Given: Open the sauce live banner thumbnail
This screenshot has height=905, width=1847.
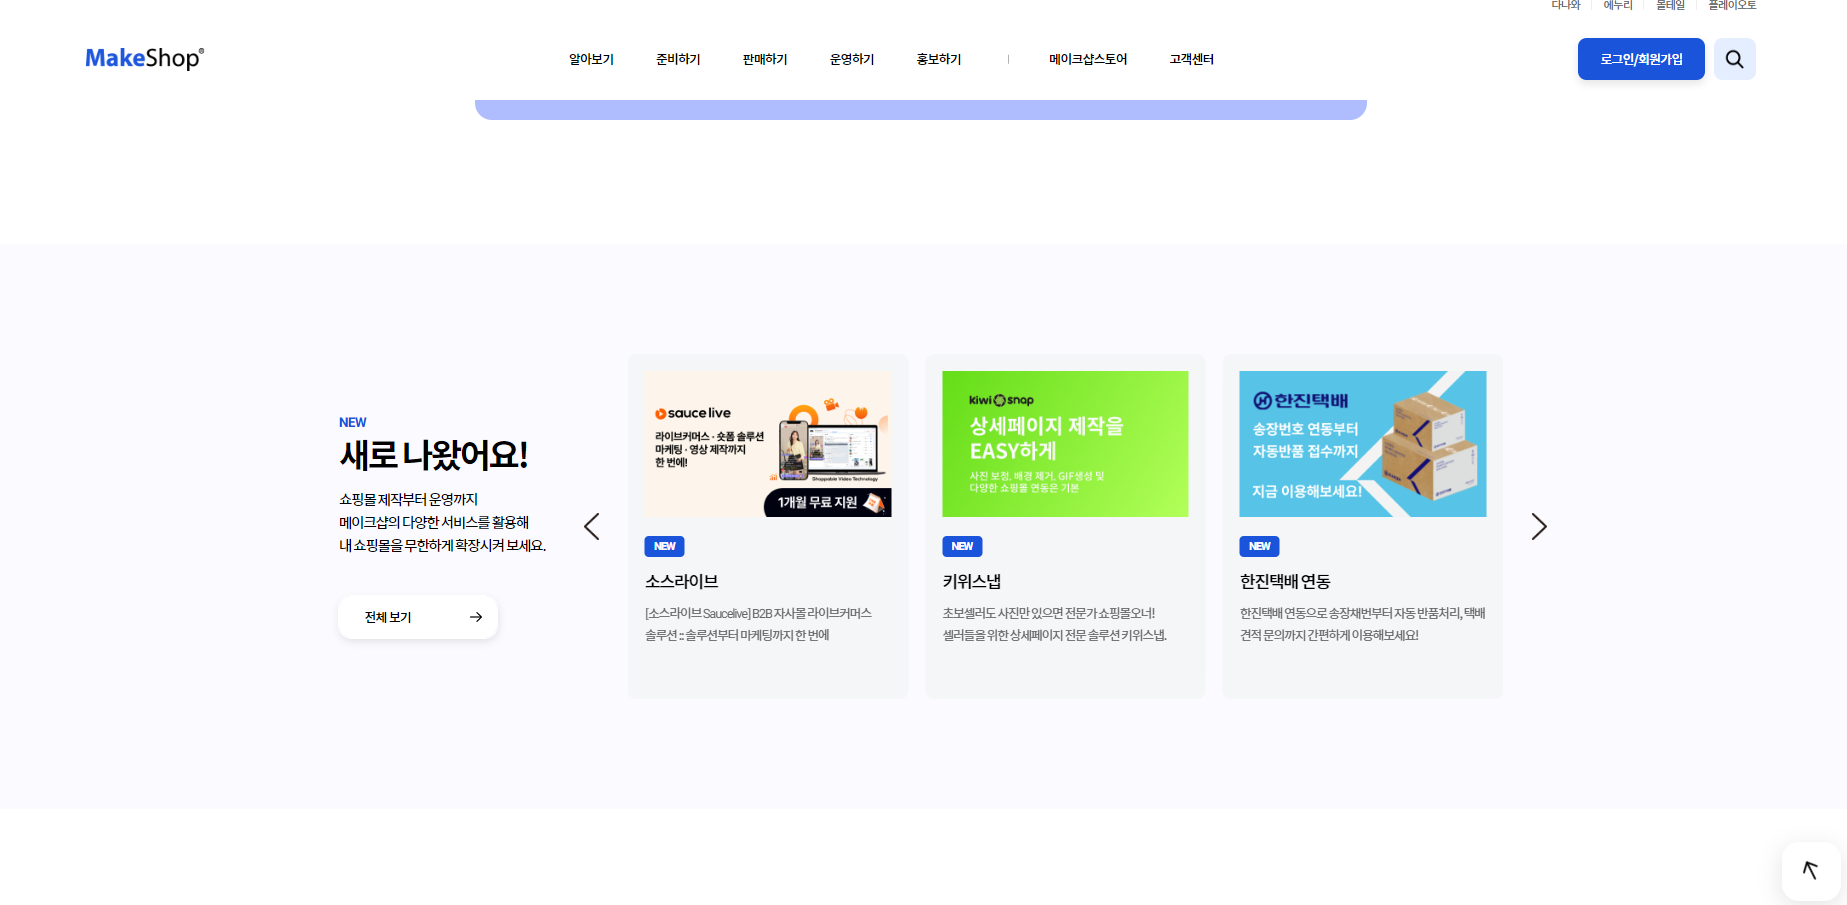Looking at the screenshot, I should (x=768, y=444).
